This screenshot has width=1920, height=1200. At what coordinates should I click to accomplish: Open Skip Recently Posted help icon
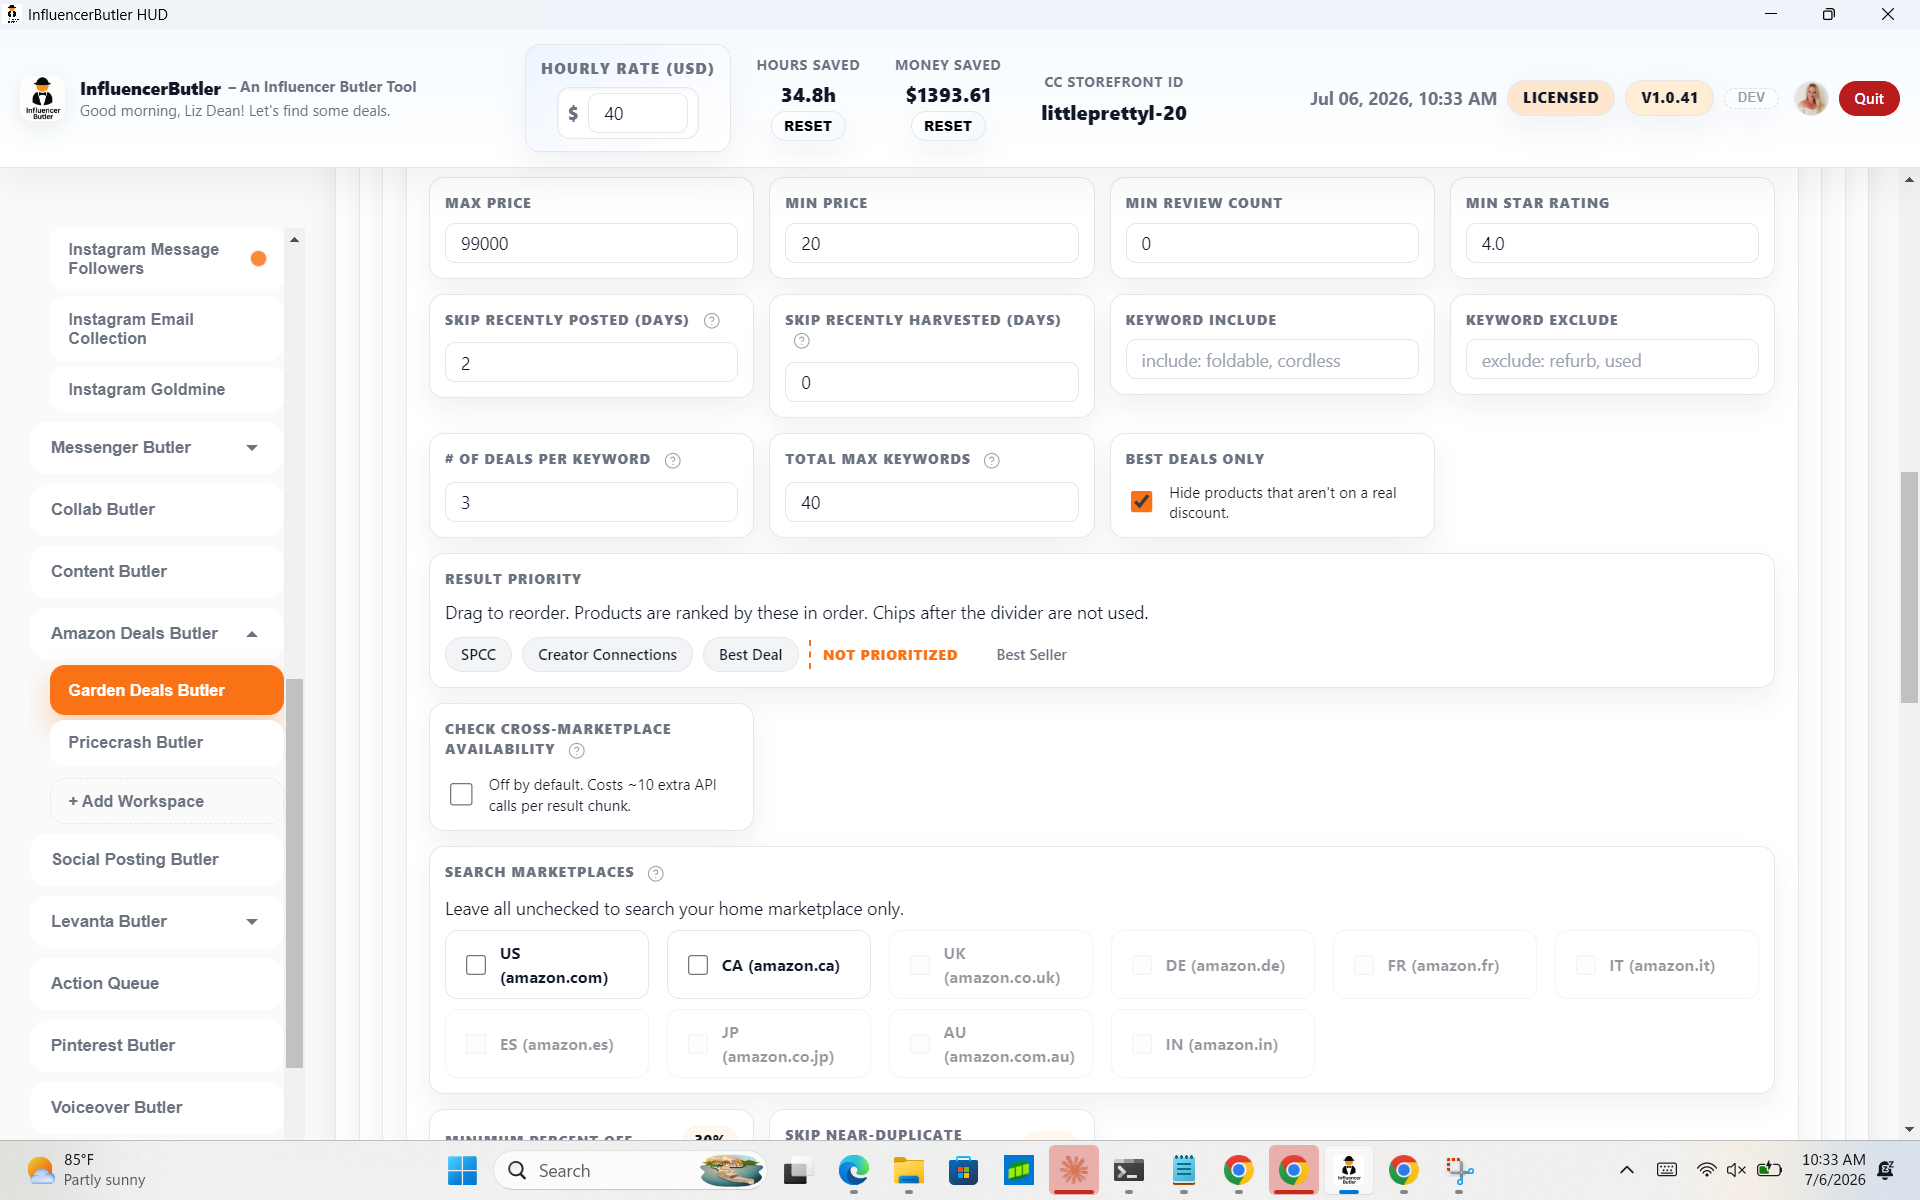click(712, 321)
